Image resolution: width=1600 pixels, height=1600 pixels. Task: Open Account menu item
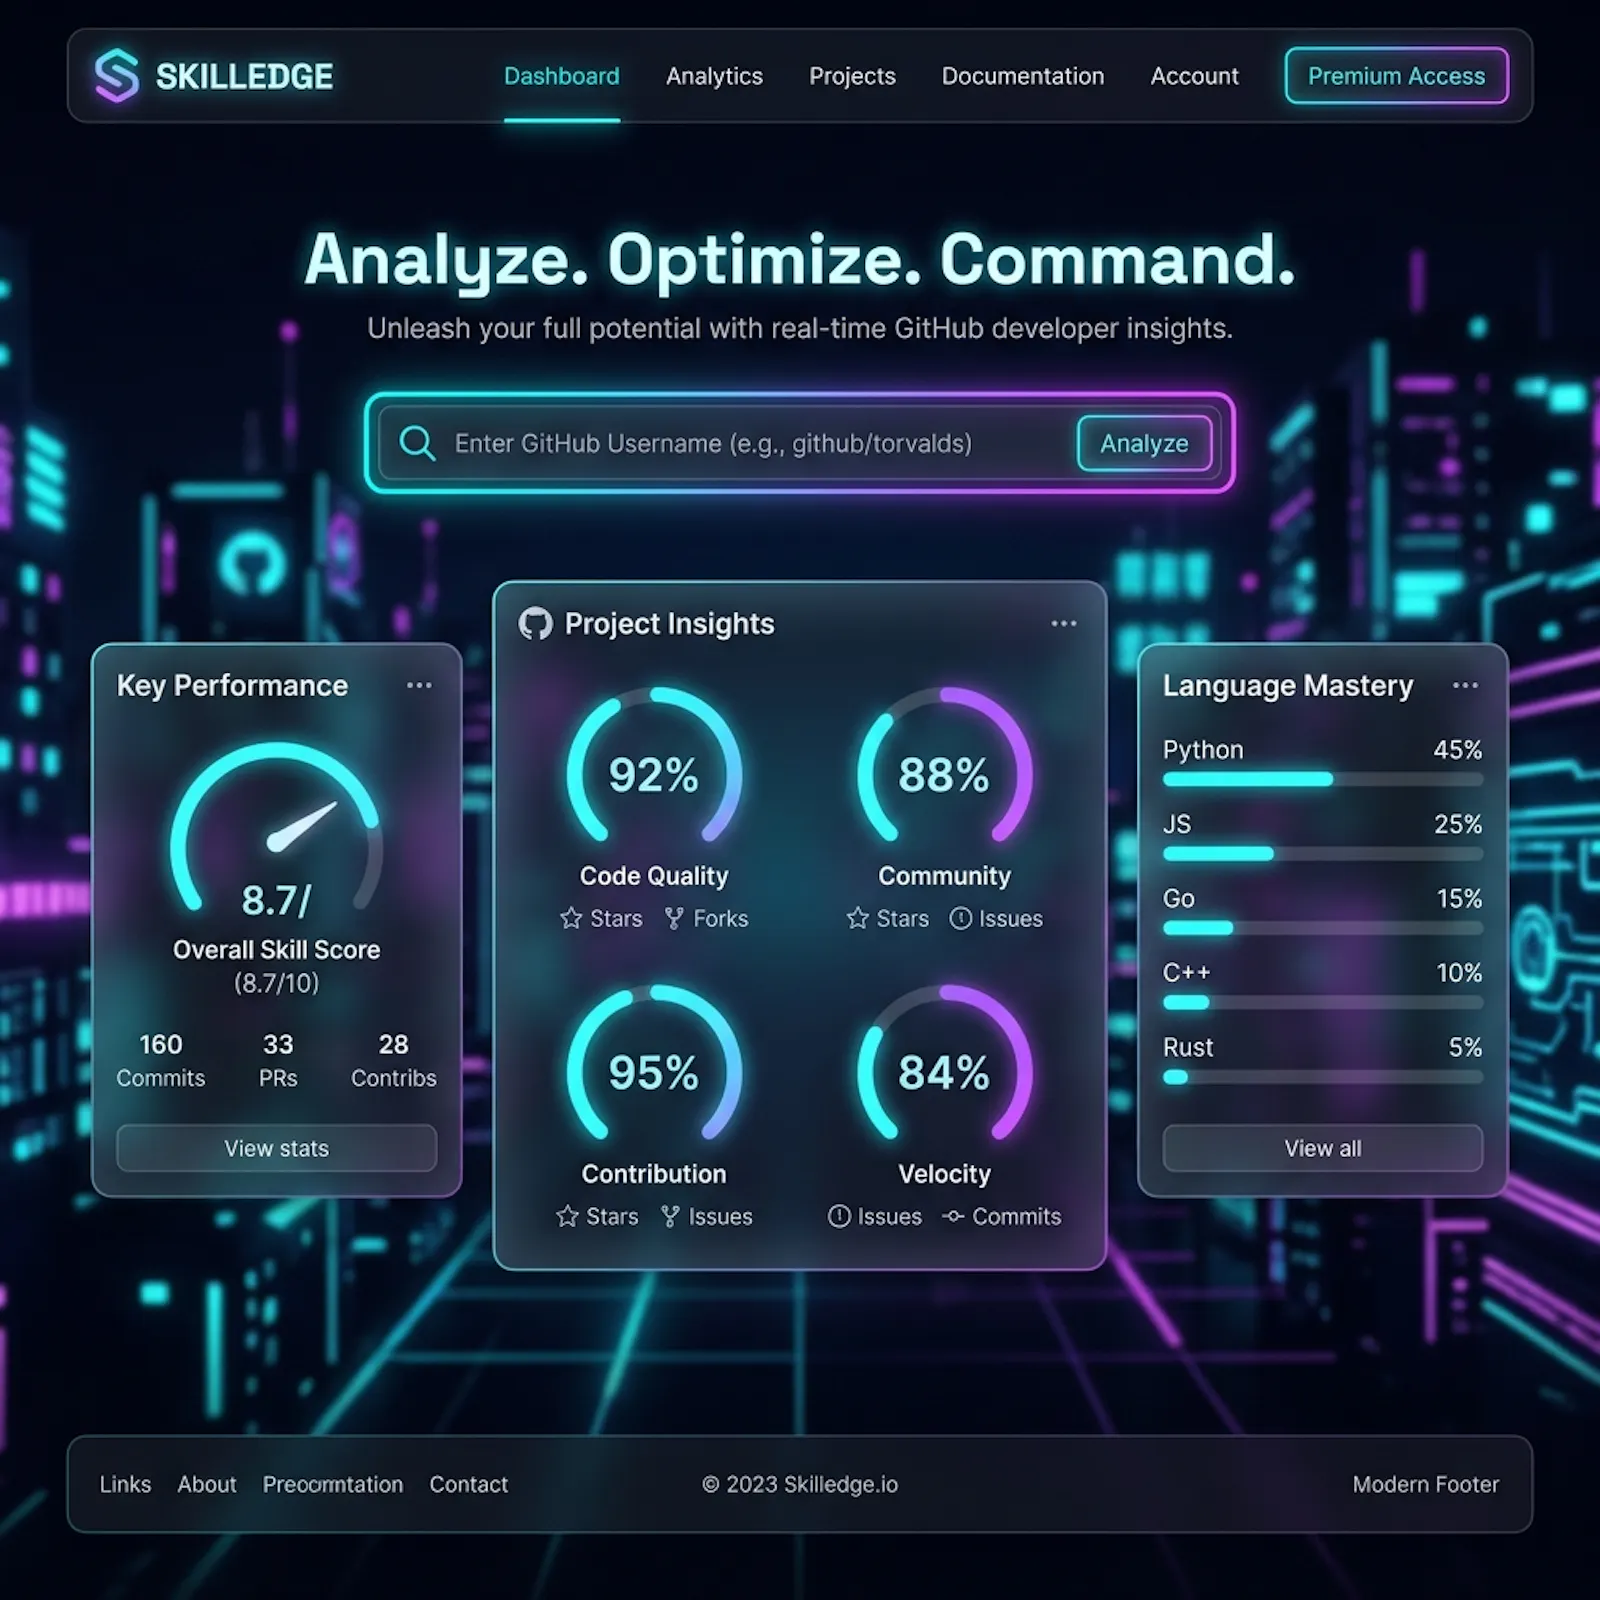1194,76
